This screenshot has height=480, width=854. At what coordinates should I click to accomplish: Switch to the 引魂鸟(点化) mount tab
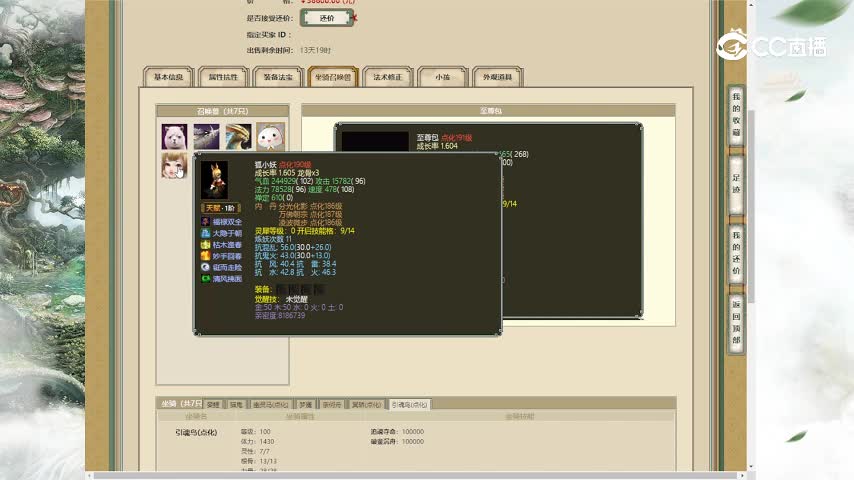tap(410, 405)
